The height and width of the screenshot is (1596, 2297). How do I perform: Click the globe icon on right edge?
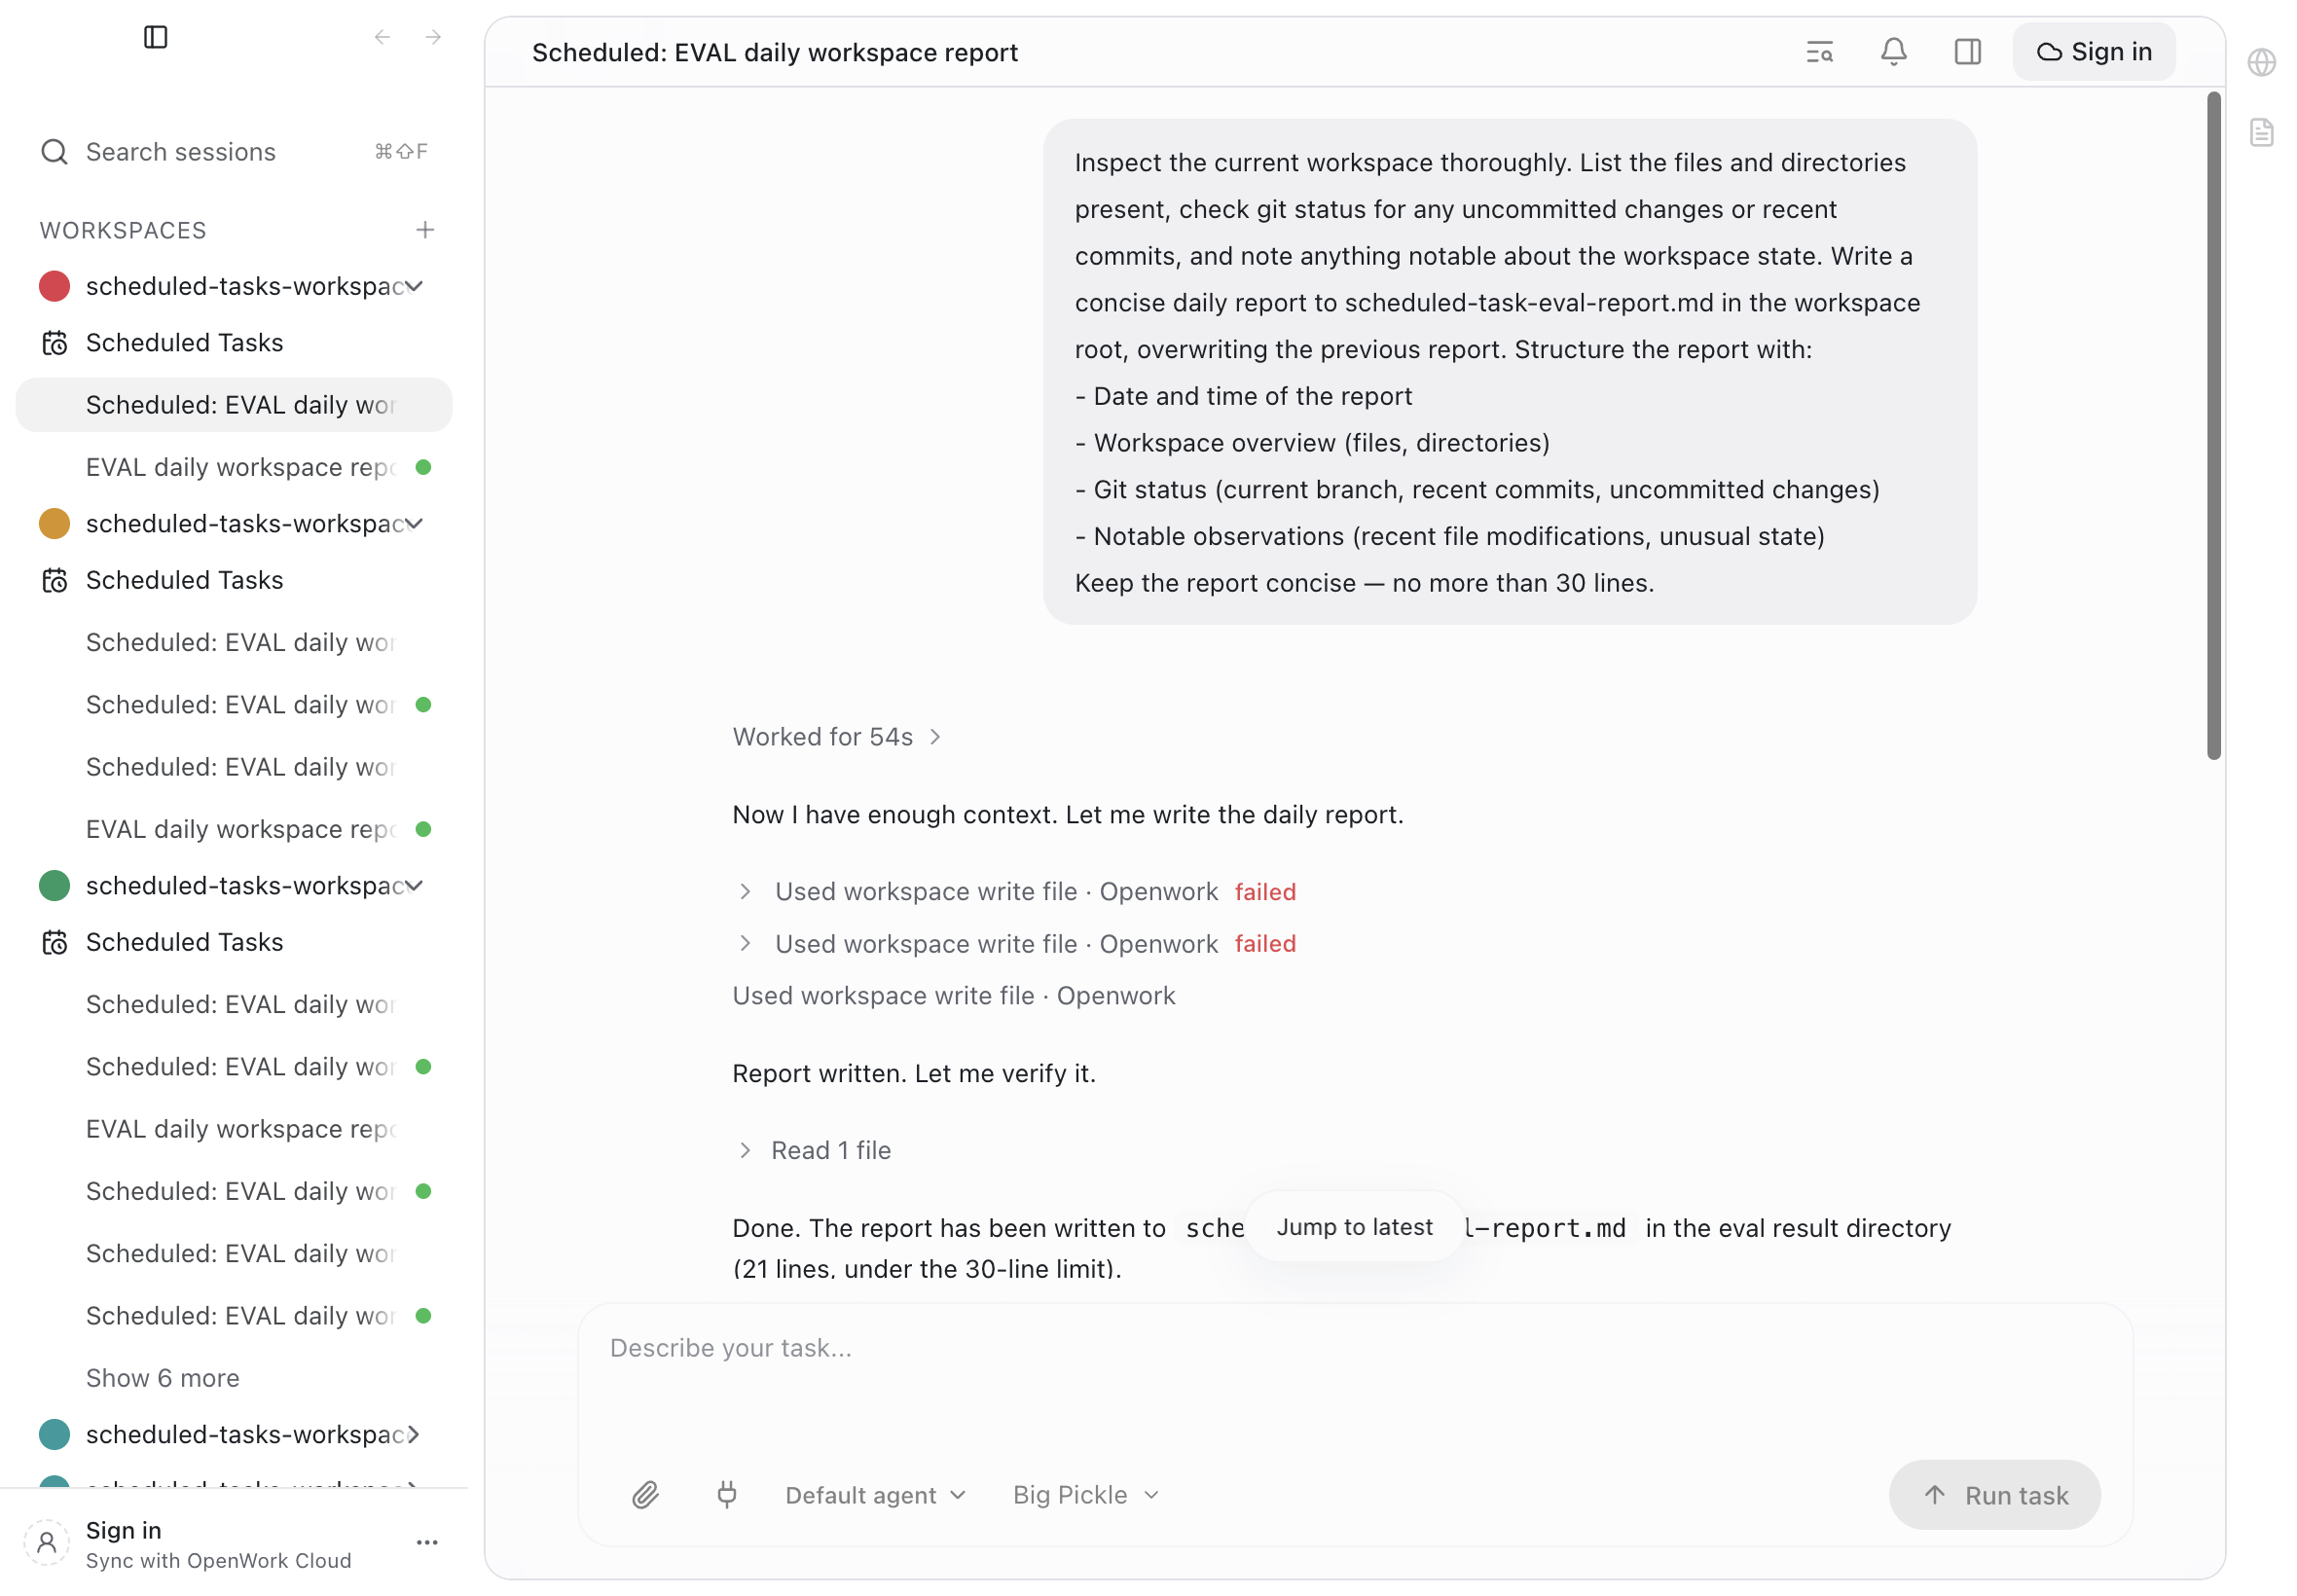click(x=2260, y=62)
